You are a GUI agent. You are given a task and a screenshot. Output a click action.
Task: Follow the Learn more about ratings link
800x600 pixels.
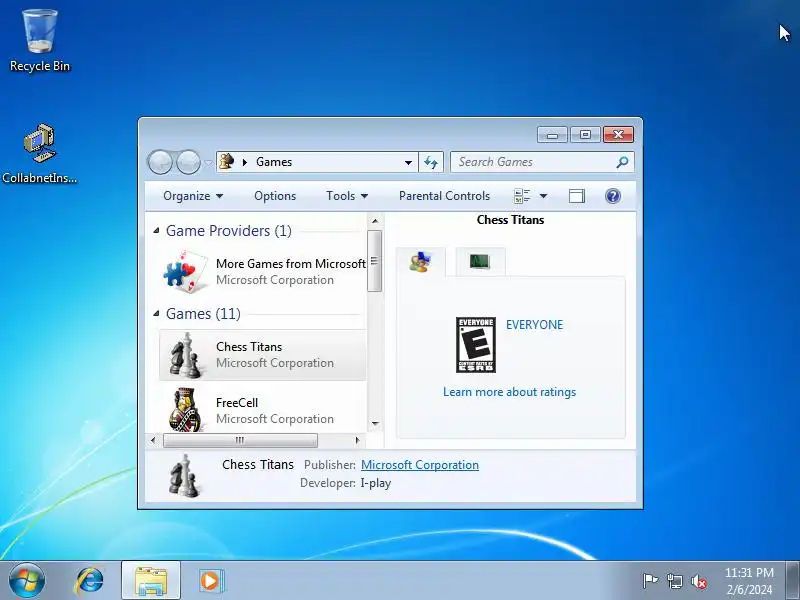(x=509, y=392)
